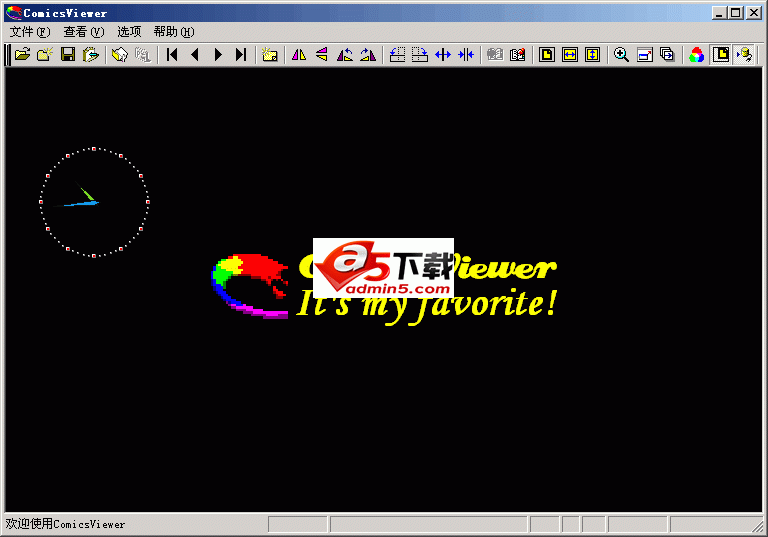Screen dimensions: 768x537
Task: Click the grayed-out open book icon
Action: [x=495, y=54]
